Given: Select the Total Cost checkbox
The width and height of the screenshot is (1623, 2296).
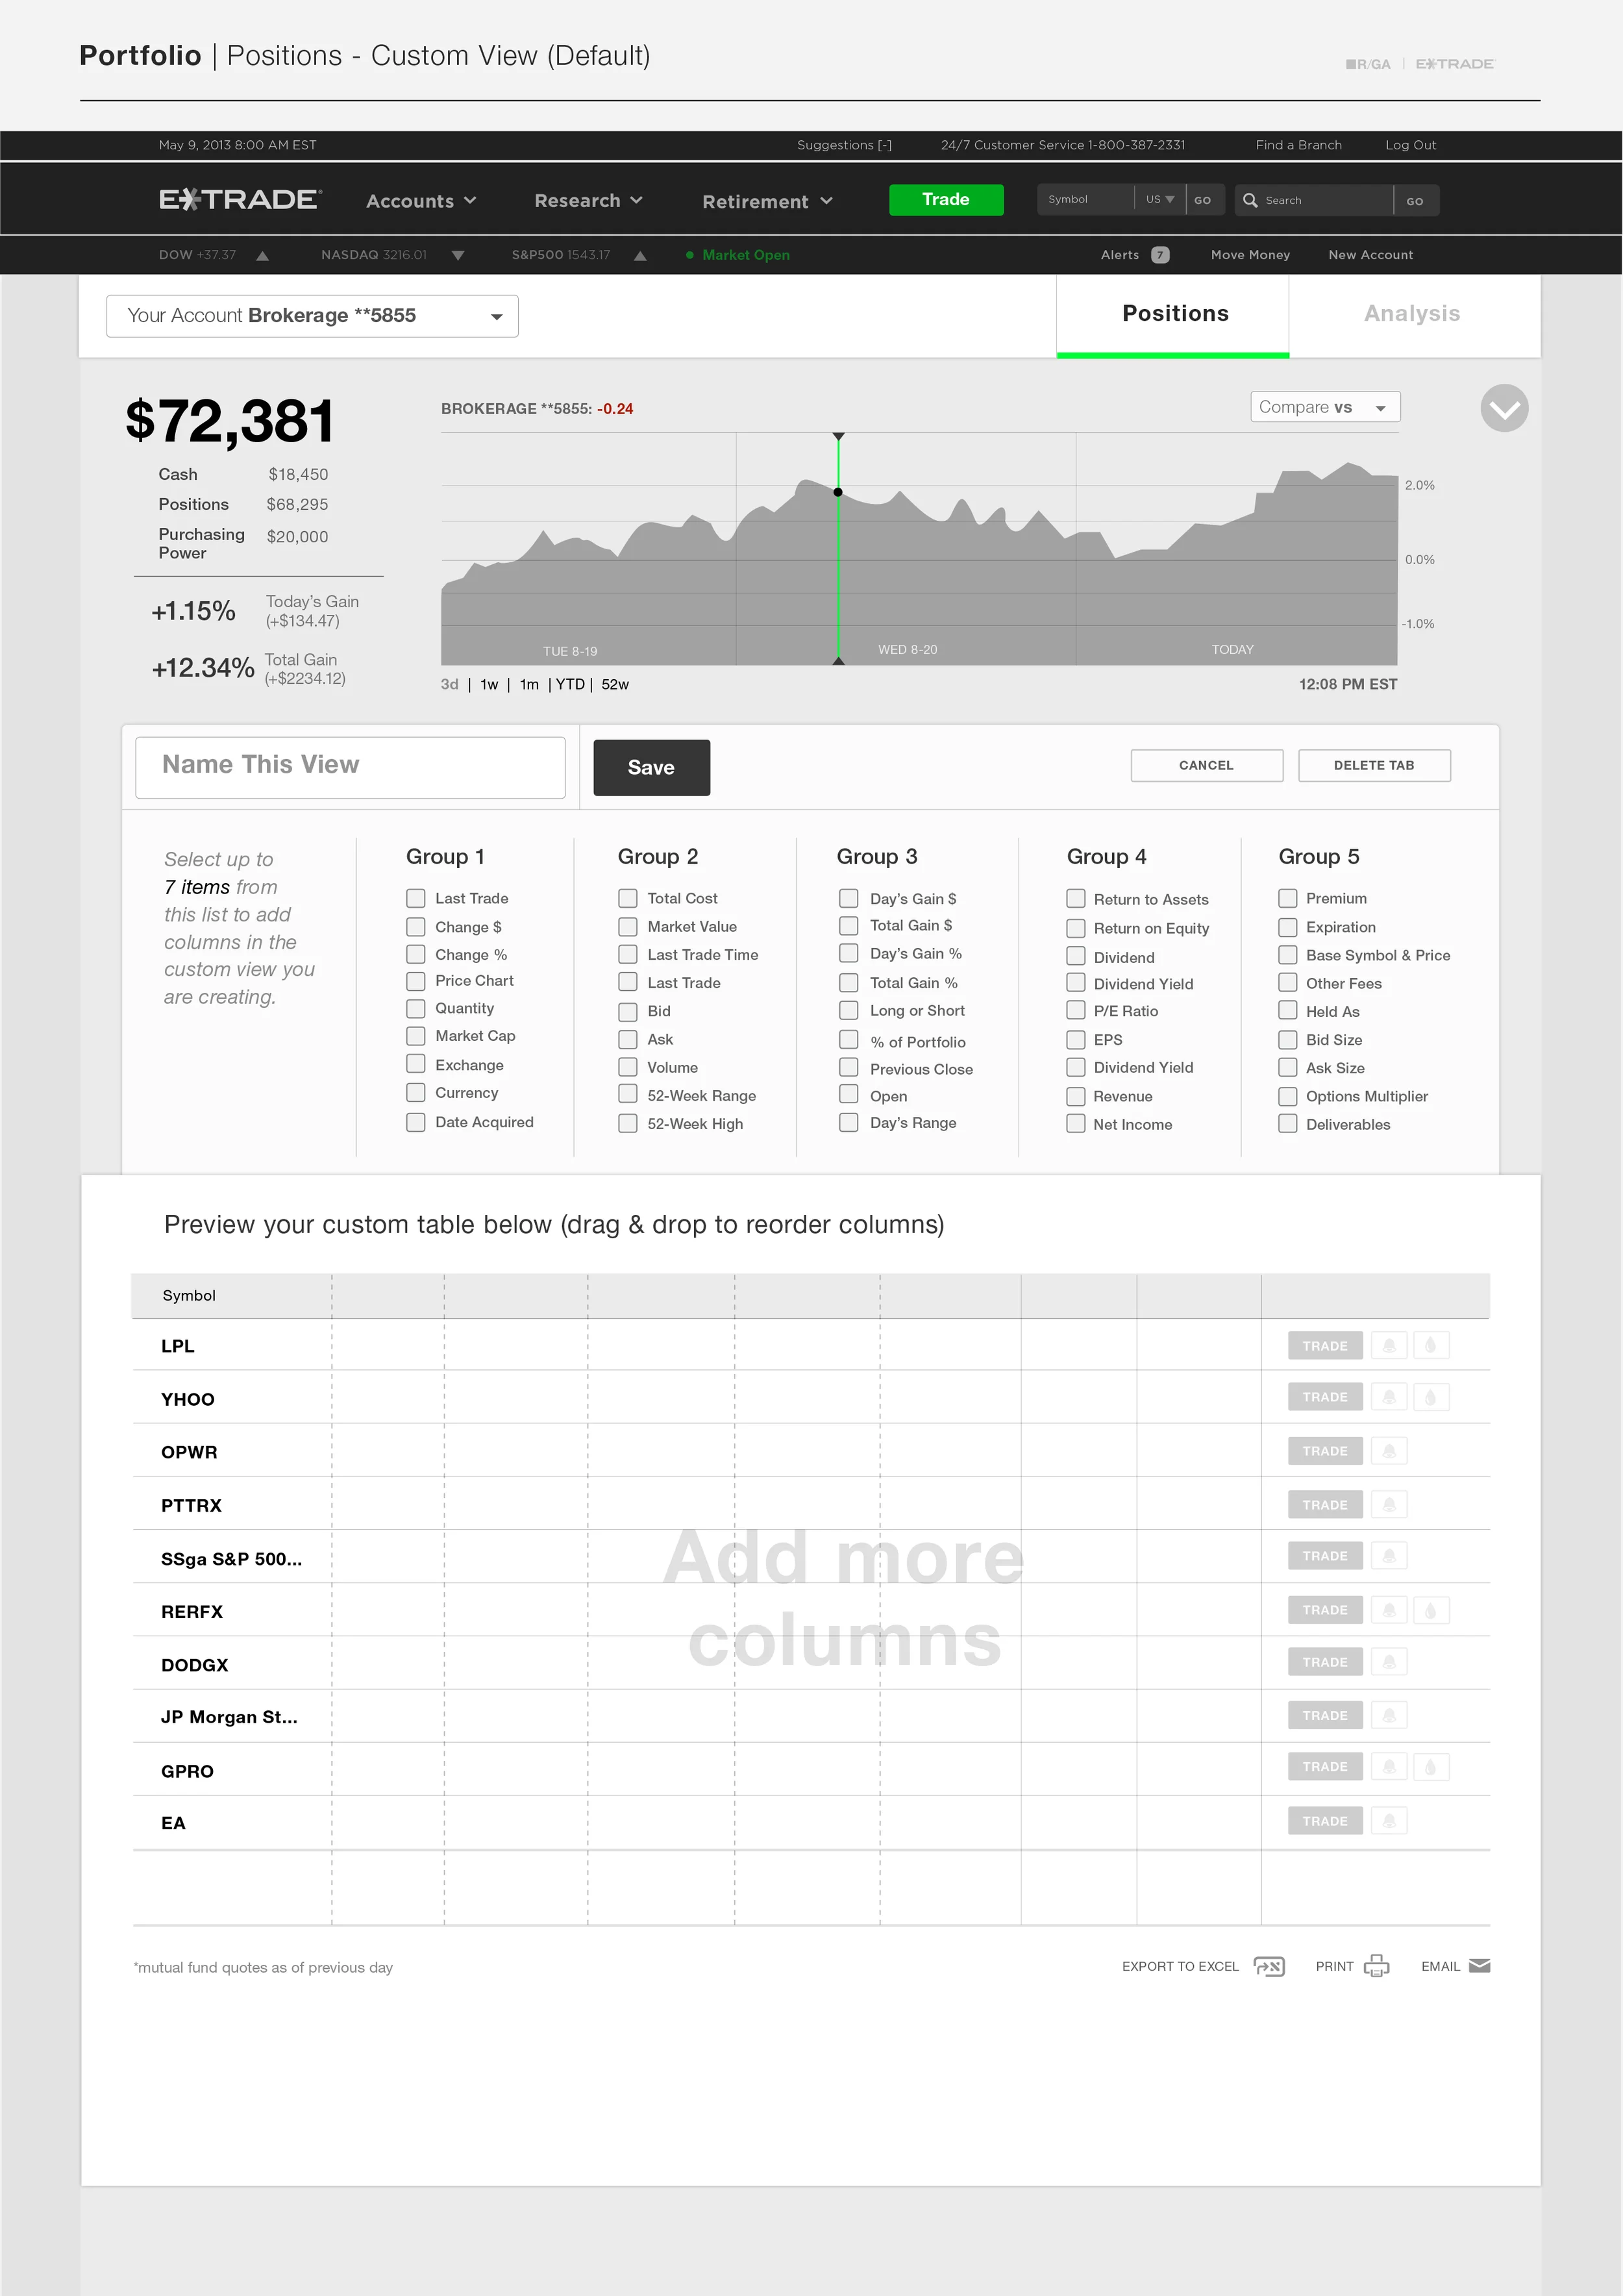Looking at the screenshot, I should [x=628, y=898].
